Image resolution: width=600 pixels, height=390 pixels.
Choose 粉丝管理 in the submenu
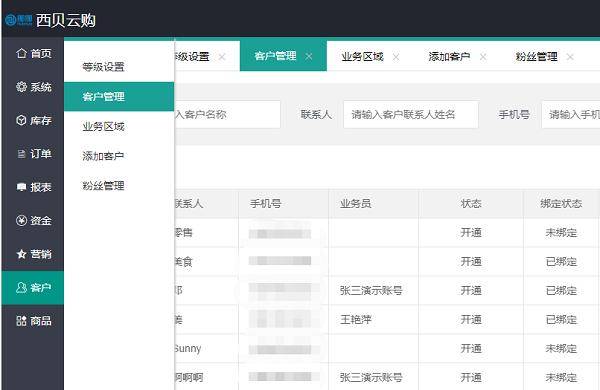point(103,186)
